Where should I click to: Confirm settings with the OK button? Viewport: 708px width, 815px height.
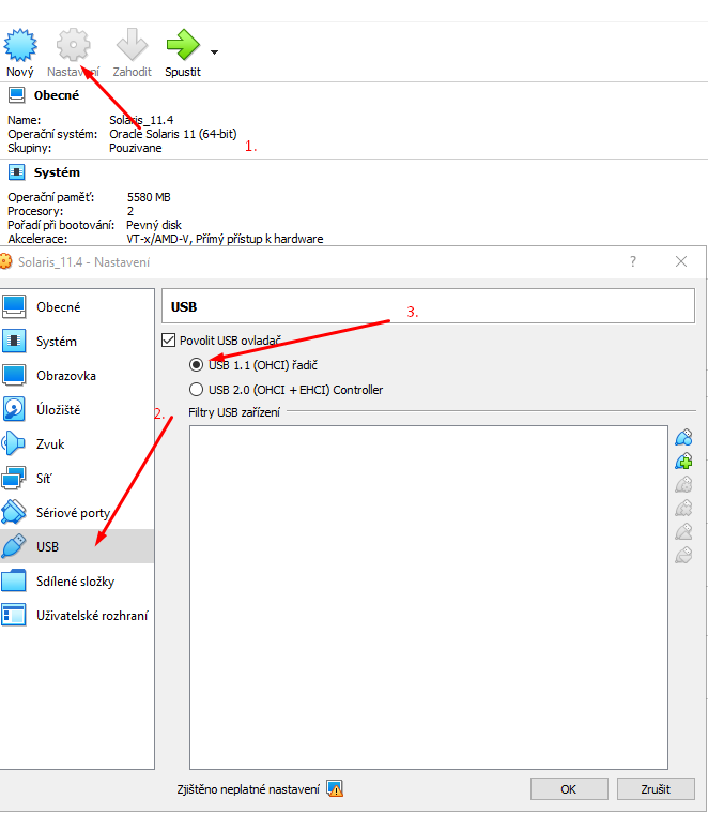pyautogui.click(x=569, y=789)
